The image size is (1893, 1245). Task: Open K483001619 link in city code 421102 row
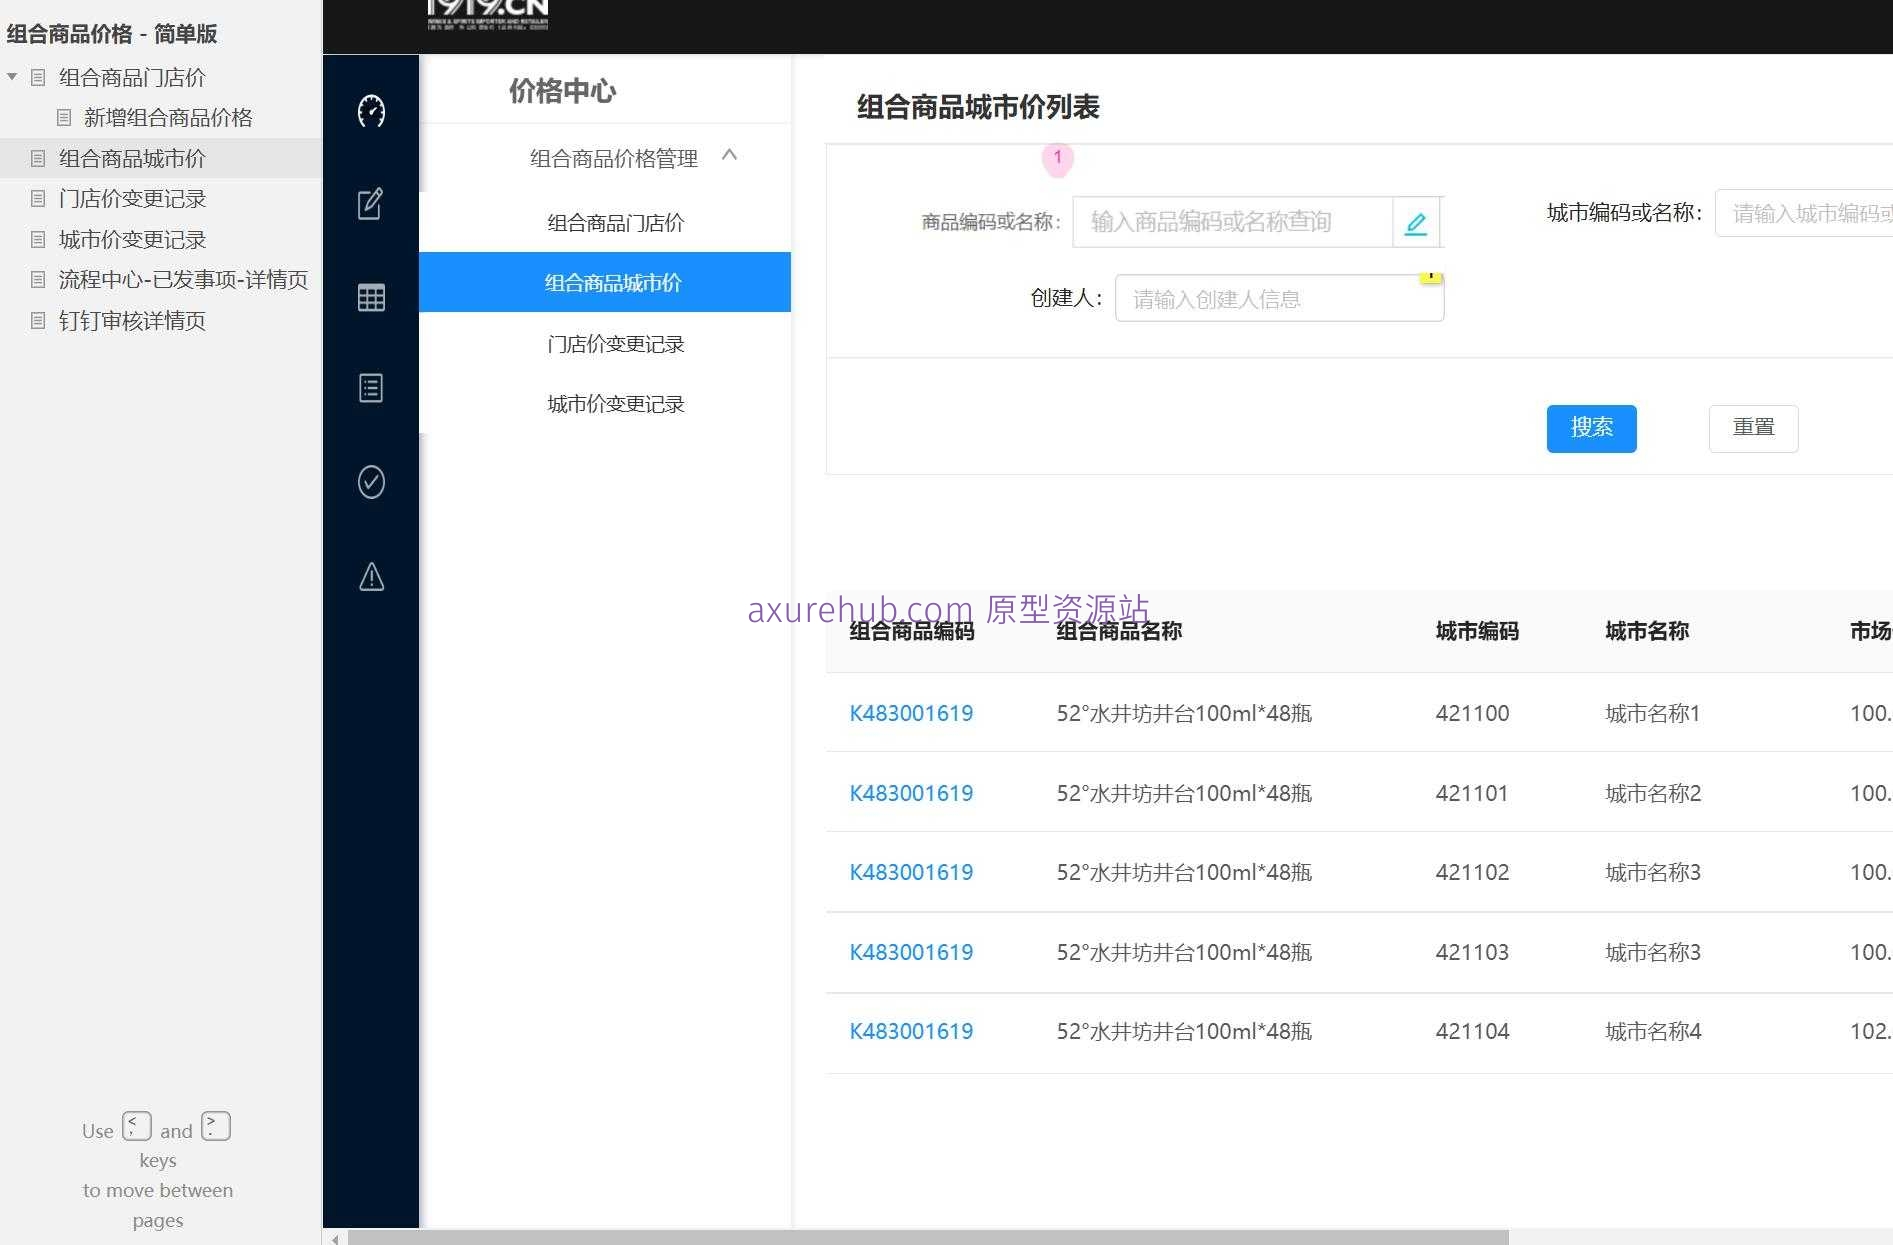pyautogui.click(x=911, y=872)
